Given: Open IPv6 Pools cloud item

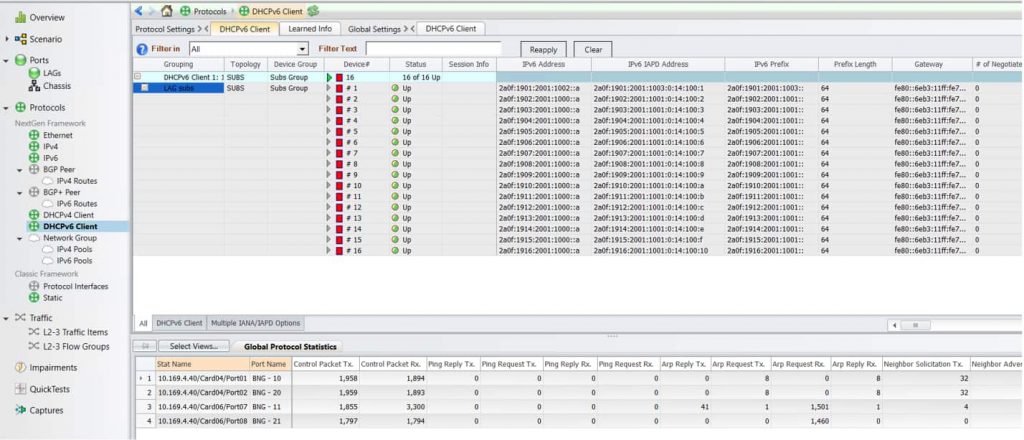Looking at the screenshot, I should (x=67, y=260).
